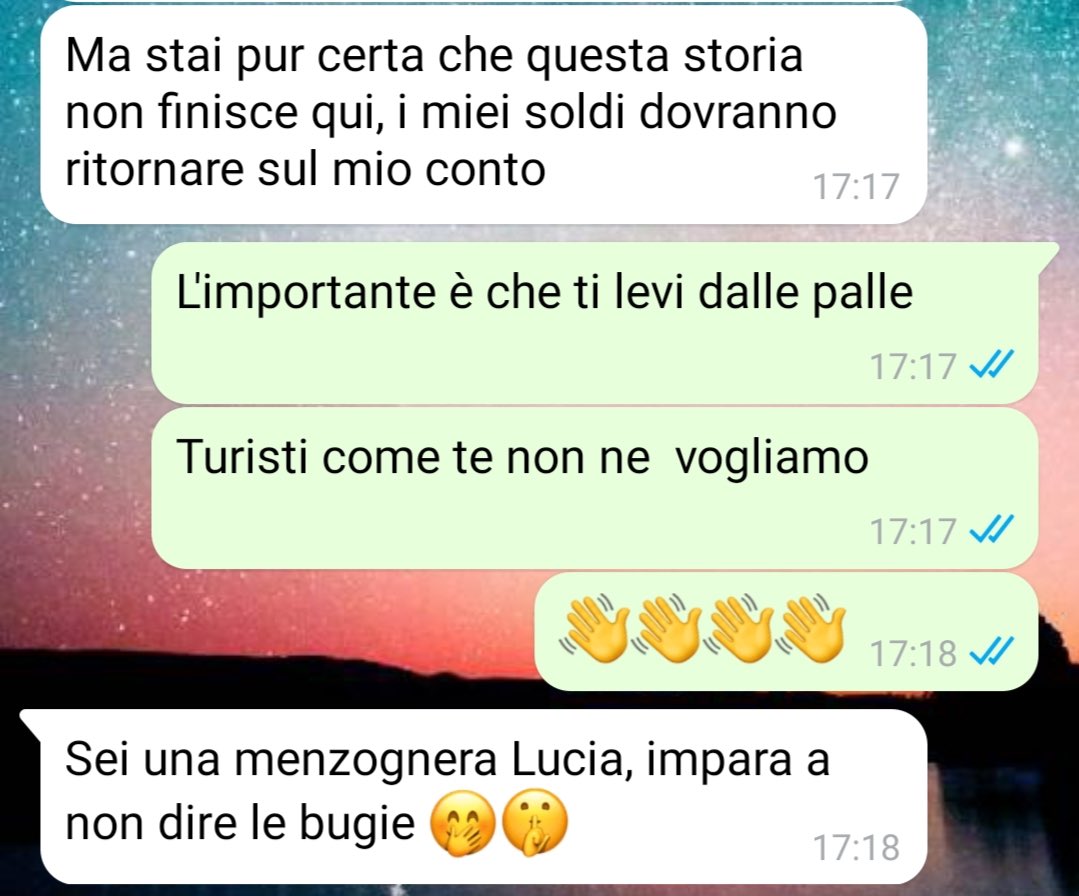1079x896 pixels.
Task: Tap the hand-over-mouth emoji
Action: pos(462,823)
